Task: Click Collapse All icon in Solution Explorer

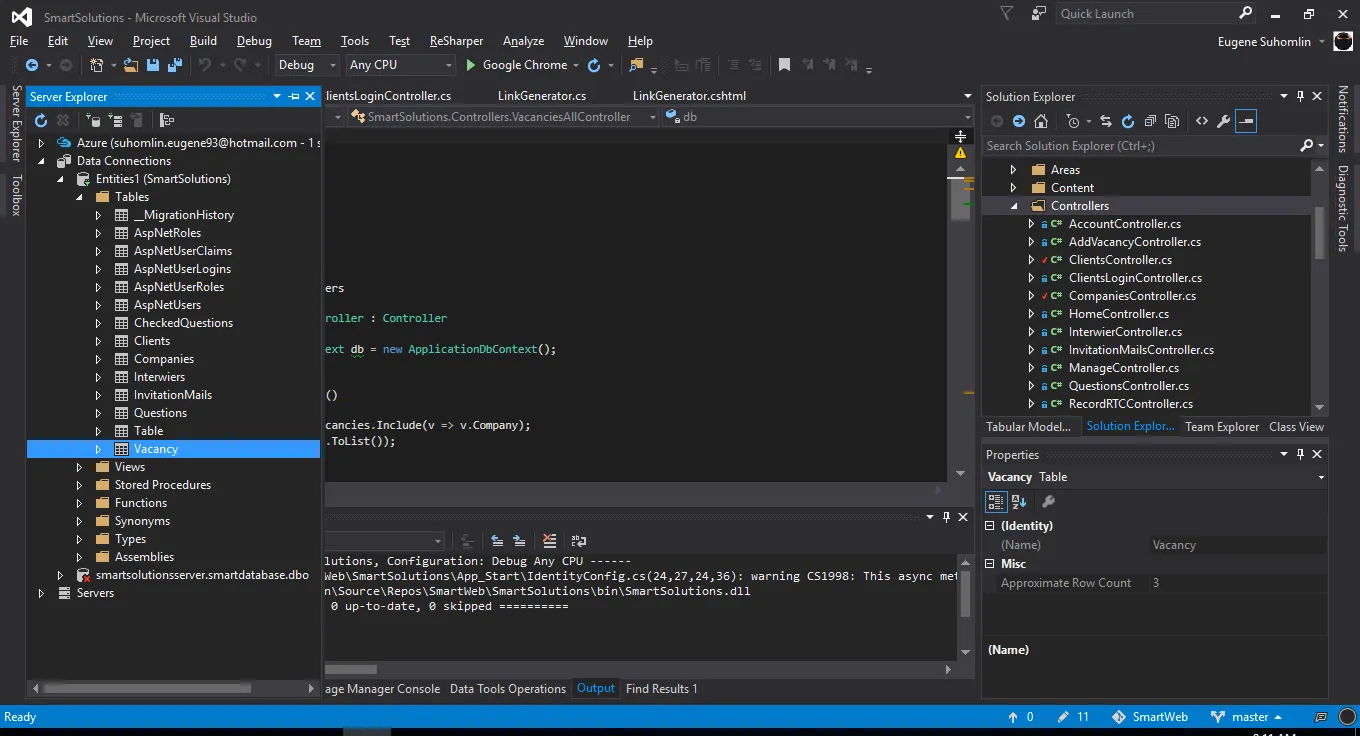Action: 1150,121
